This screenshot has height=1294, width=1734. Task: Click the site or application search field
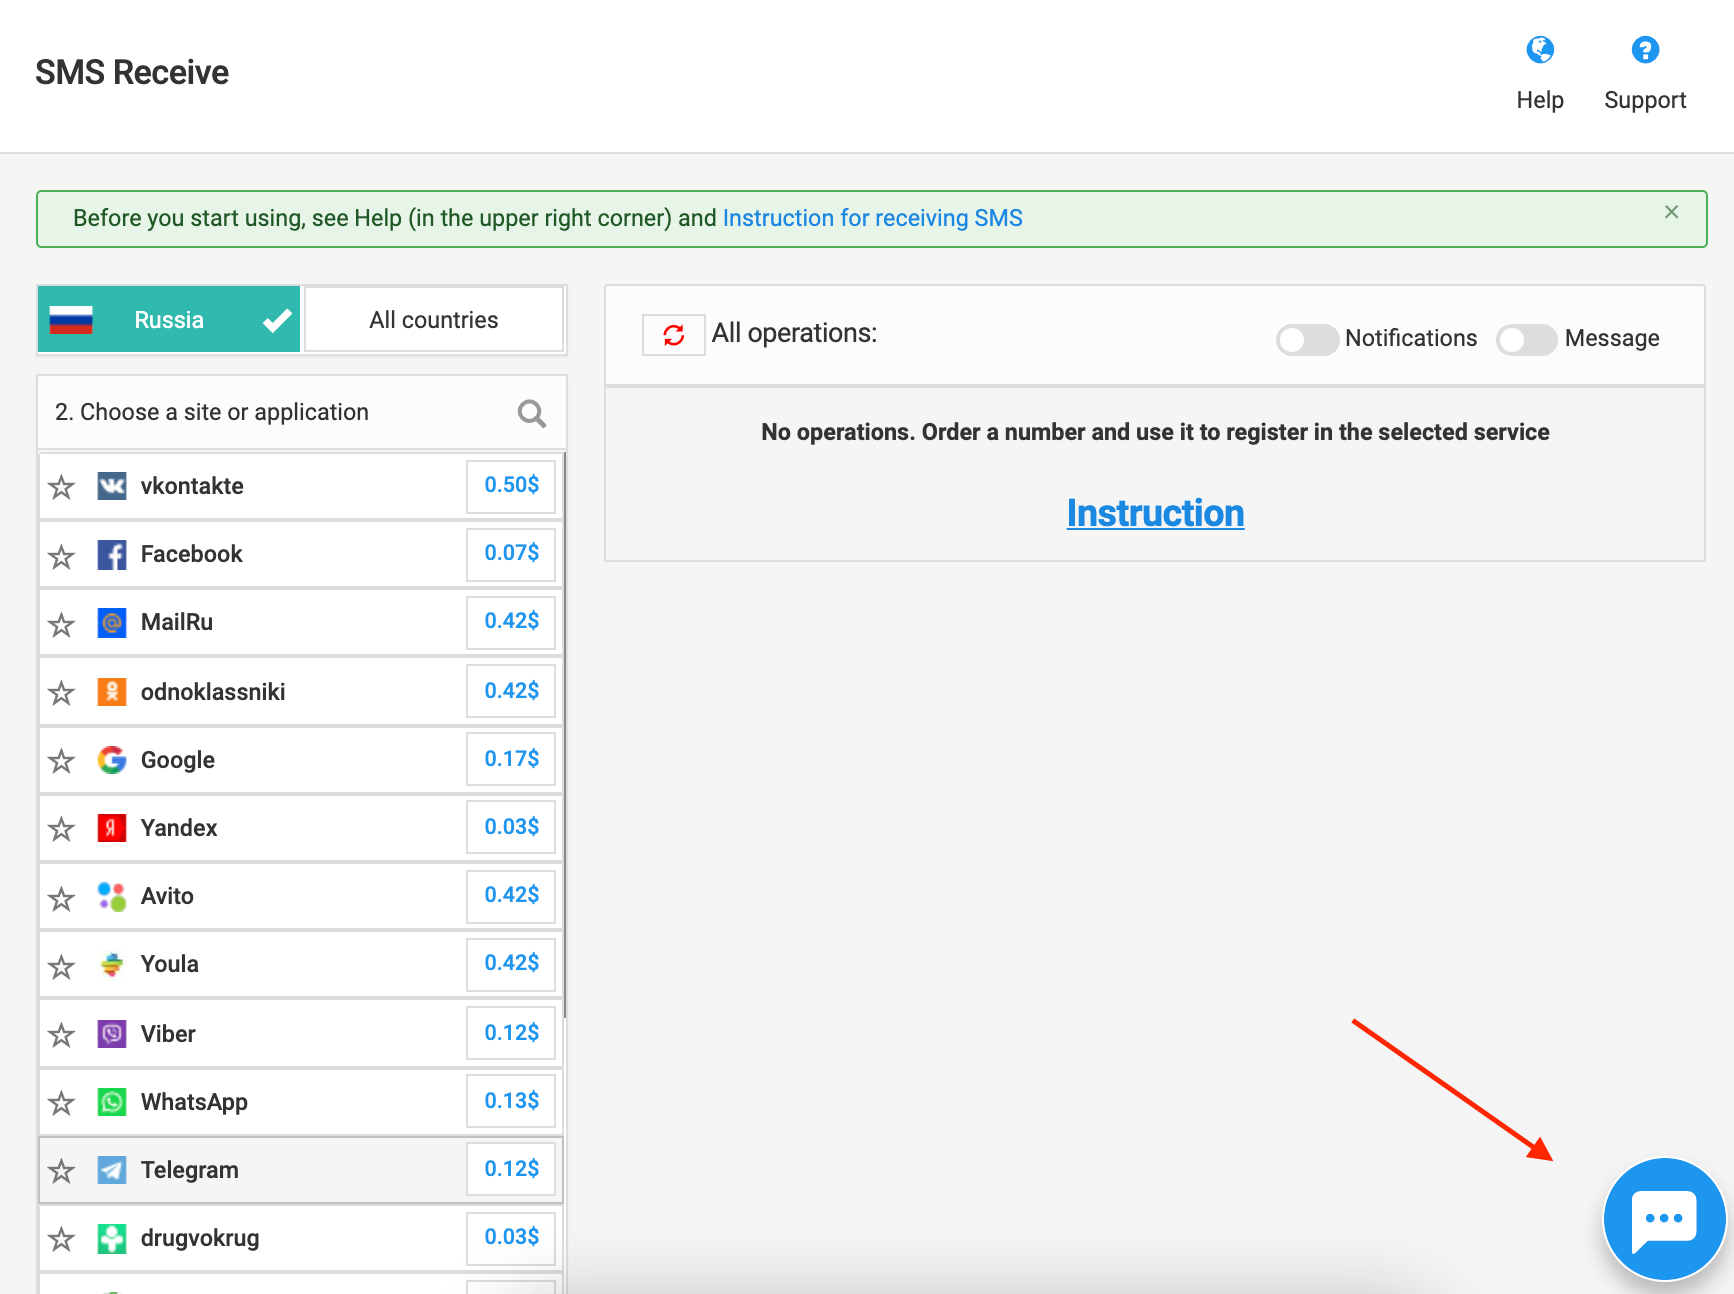[280, 413]
